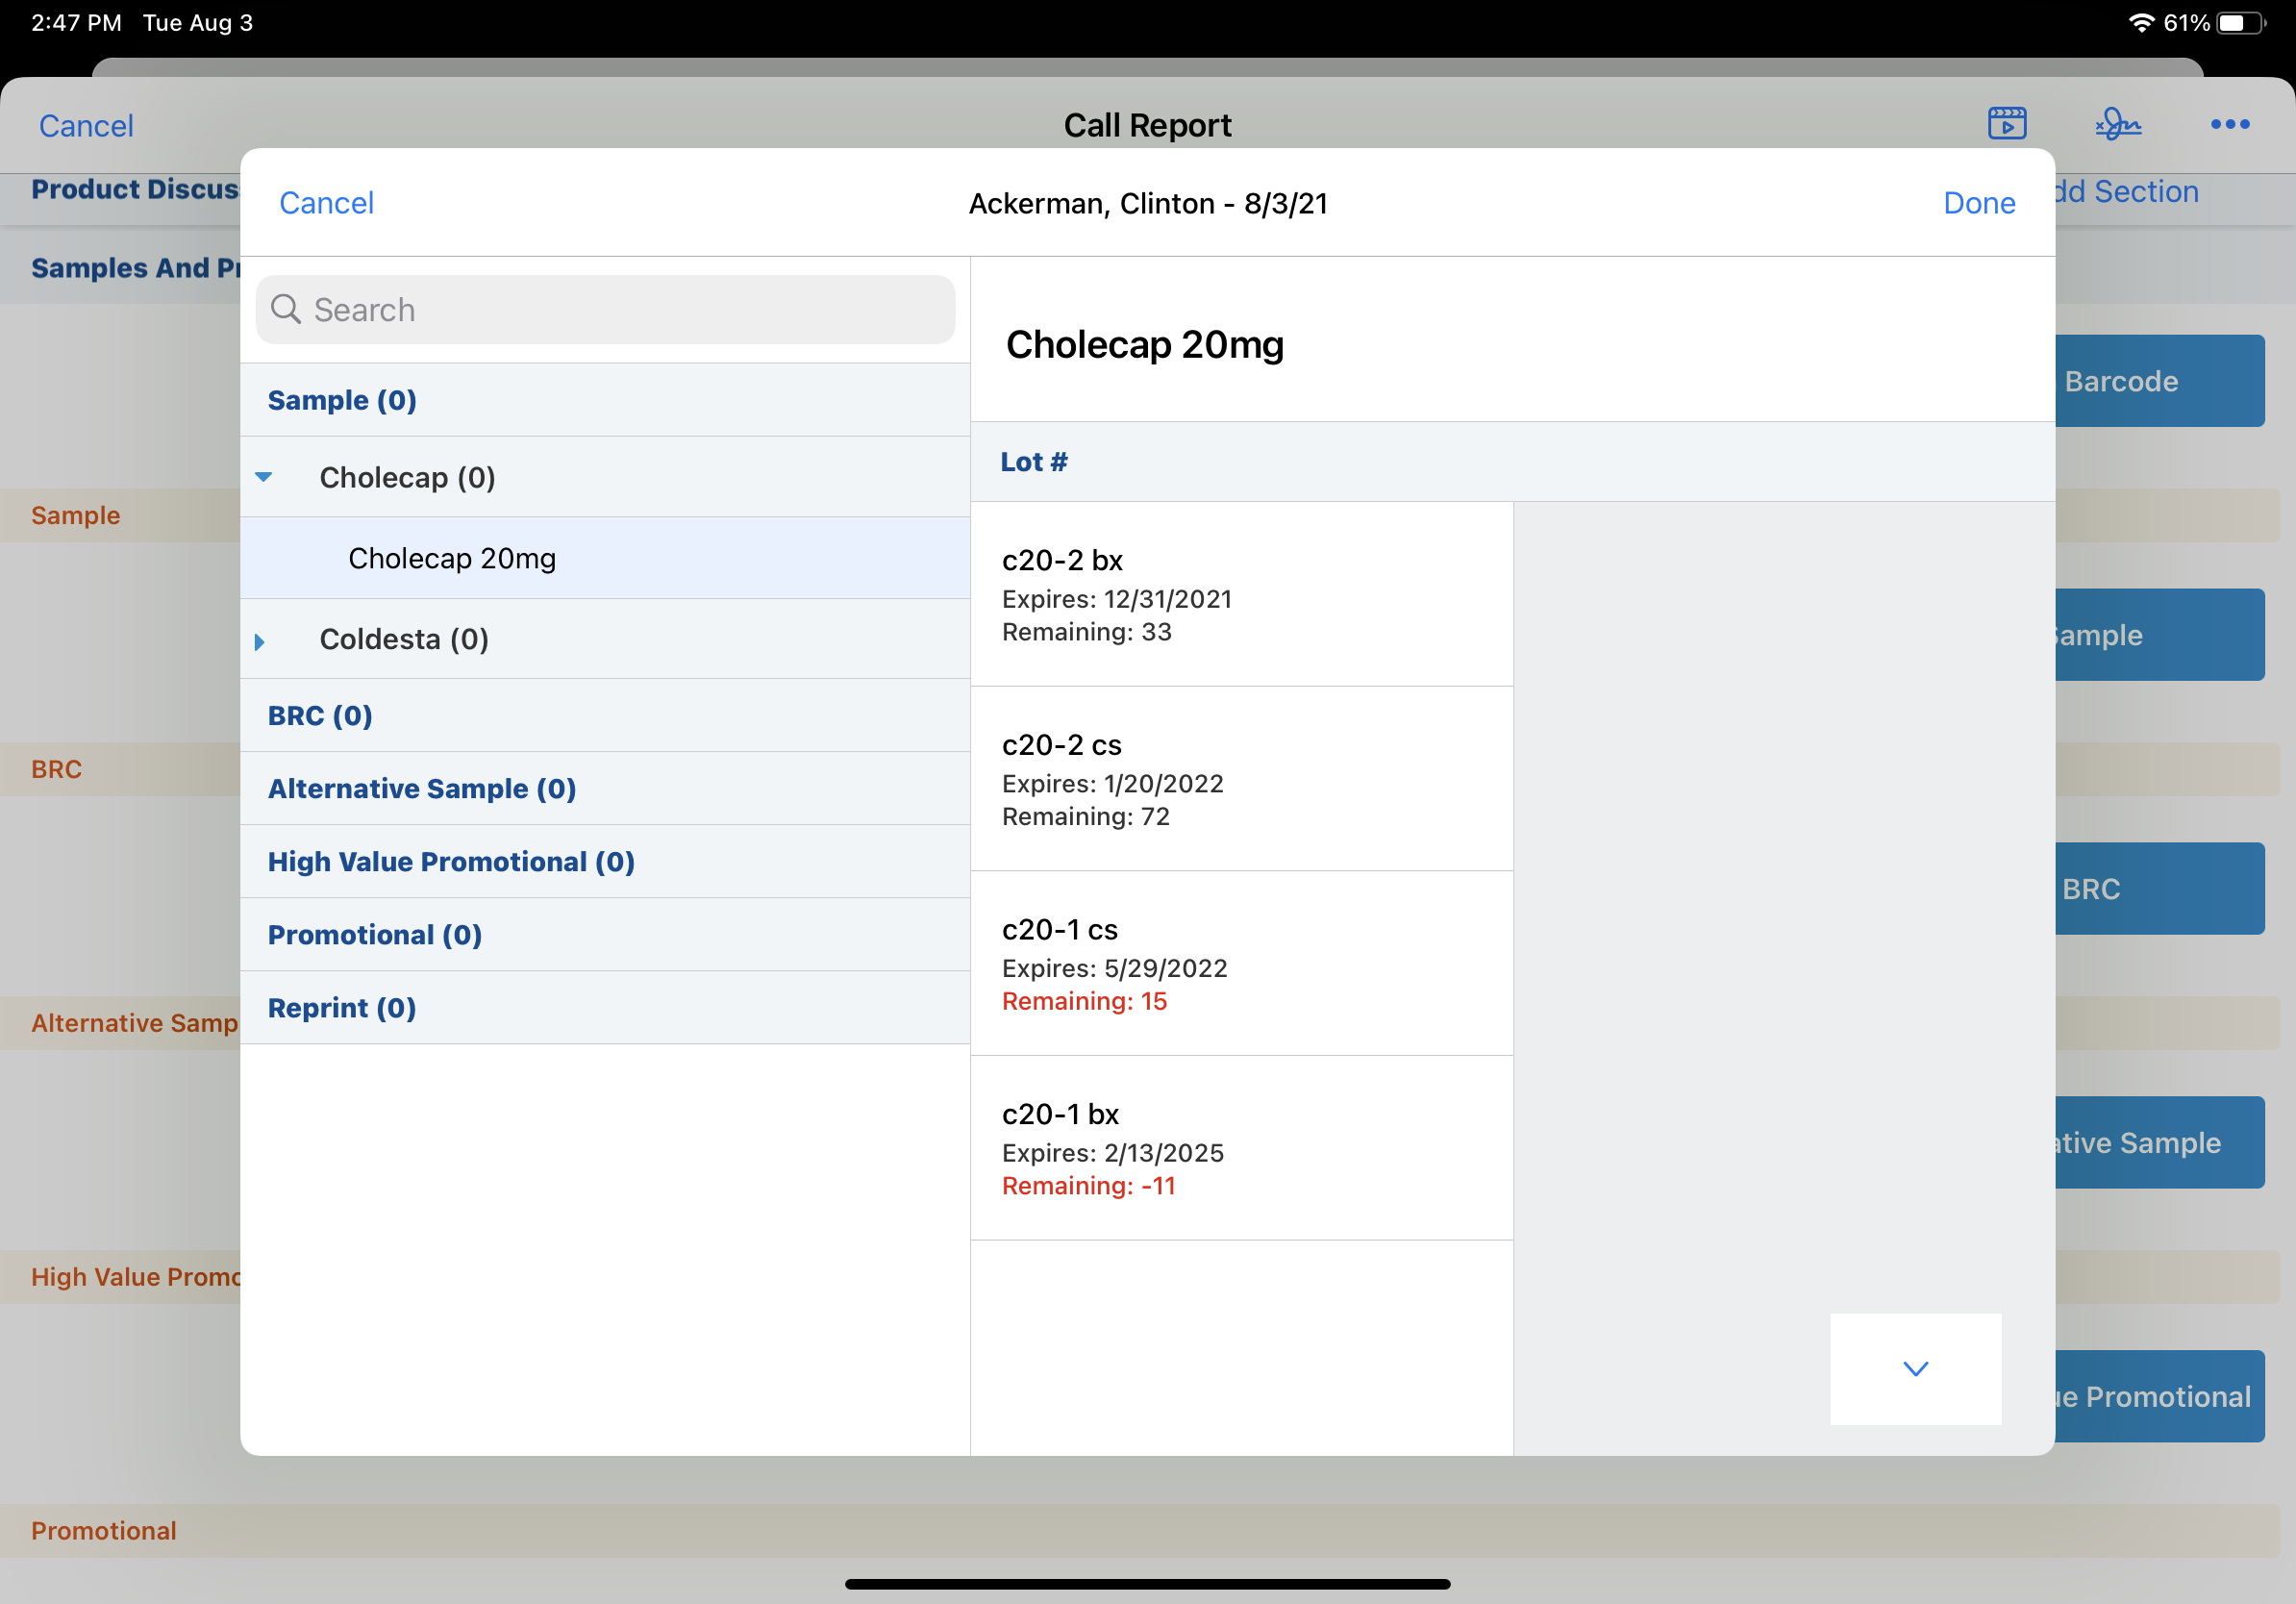The height and width of the screenshot is (1604, 2296).
Task: Tap the signature capture icon
Action: [x=2117, y=124]
